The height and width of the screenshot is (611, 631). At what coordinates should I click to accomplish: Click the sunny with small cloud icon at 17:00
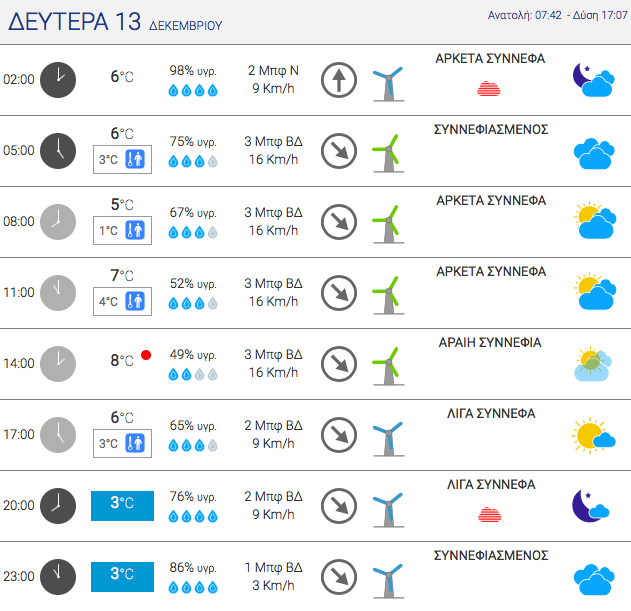pos(593,436)
